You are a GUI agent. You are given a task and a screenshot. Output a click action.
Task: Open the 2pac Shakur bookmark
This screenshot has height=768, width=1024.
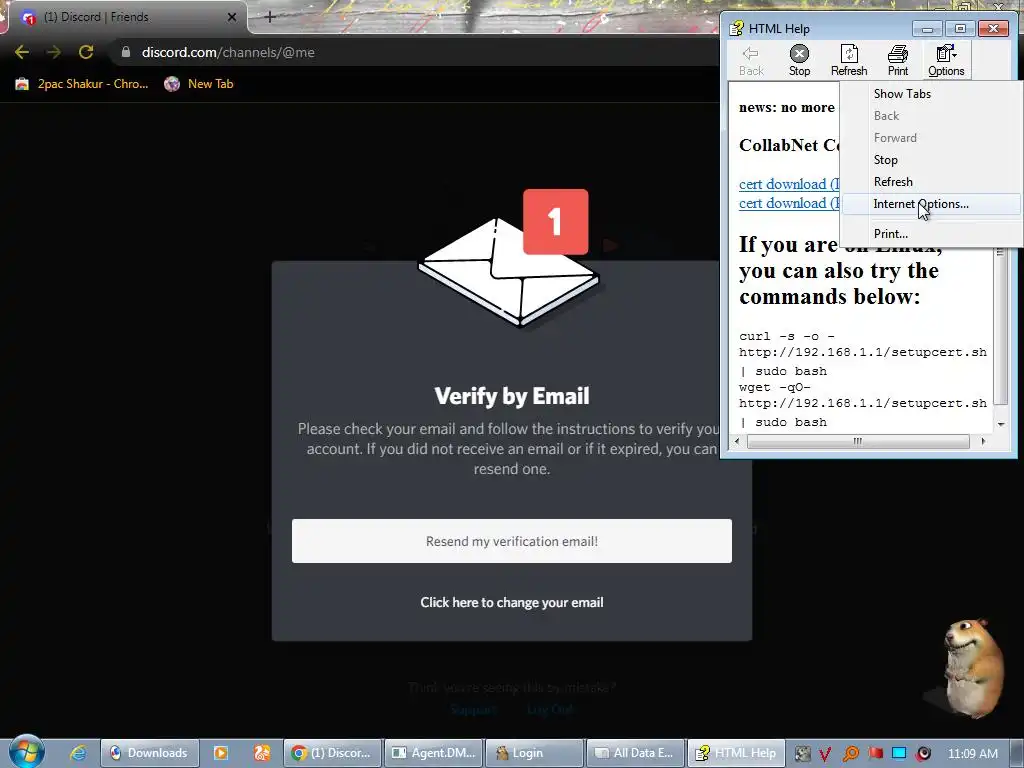tap(81, 84)
